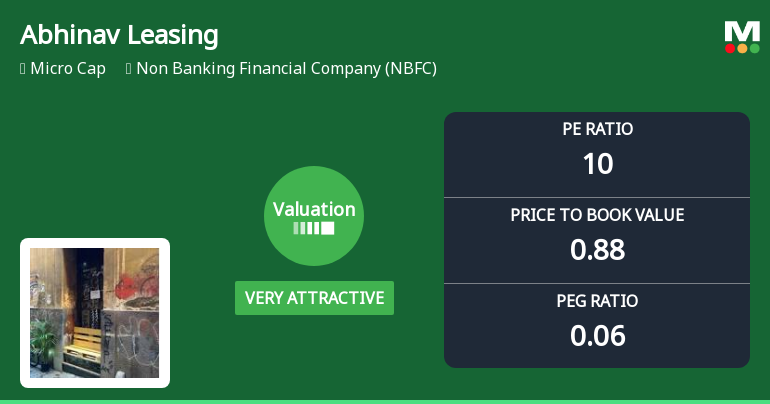The height and width of the screenshot is (404, 770).
Task: Click the PE ratio value 10
Action: [x=597, y=164]
